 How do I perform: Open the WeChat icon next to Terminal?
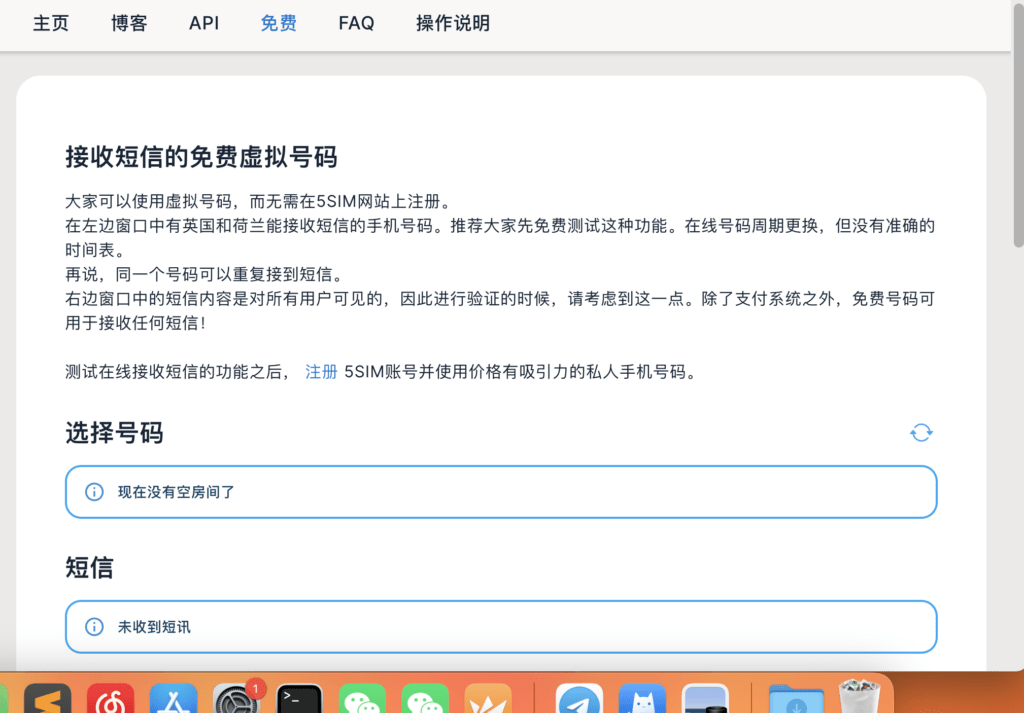point(362,698)
